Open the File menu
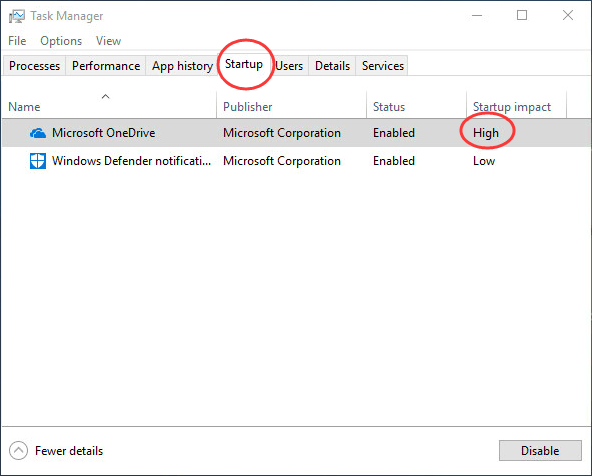This screenshot has width=592, height=476. click(17, 41)
